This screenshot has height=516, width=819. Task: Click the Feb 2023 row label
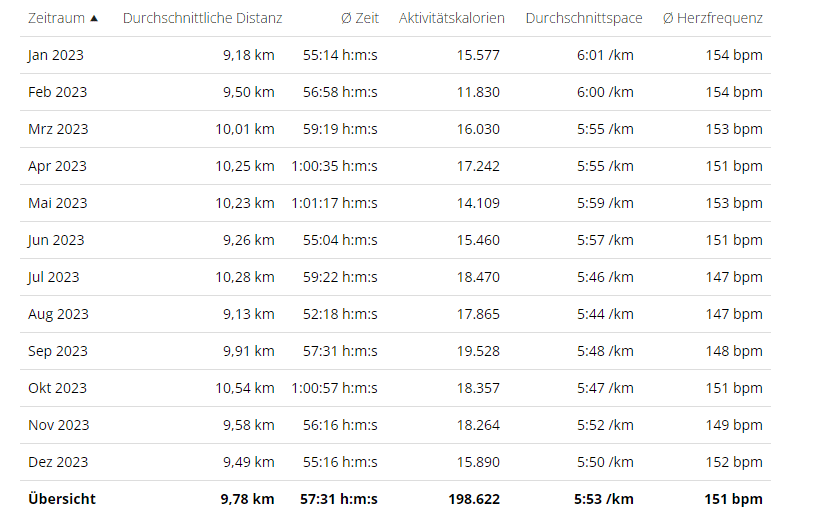(x=57, y=92)
